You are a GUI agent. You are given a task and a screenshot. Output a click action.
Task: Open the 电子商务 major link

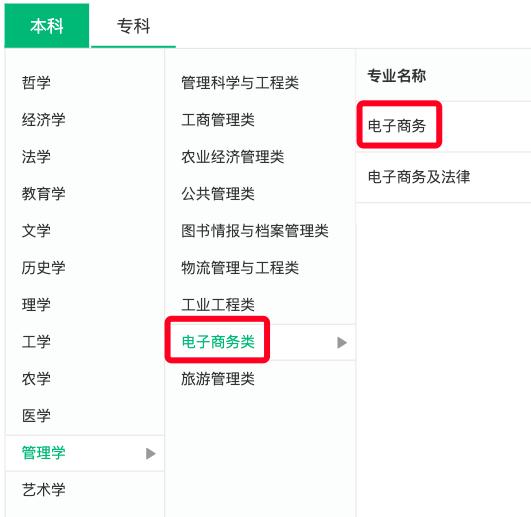point(397,126)
